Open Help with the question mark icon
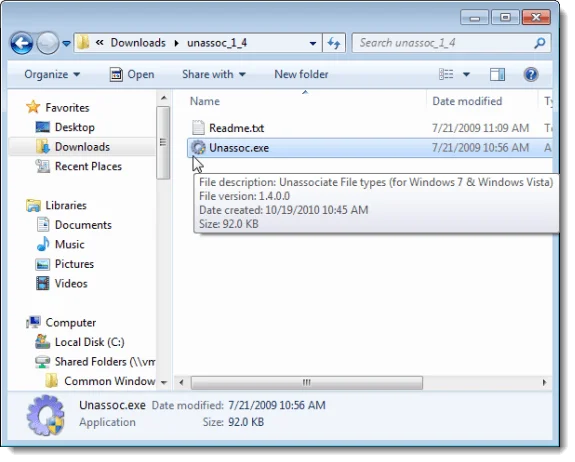The width and height of the screenshot is (575, 462). [531, 74]
